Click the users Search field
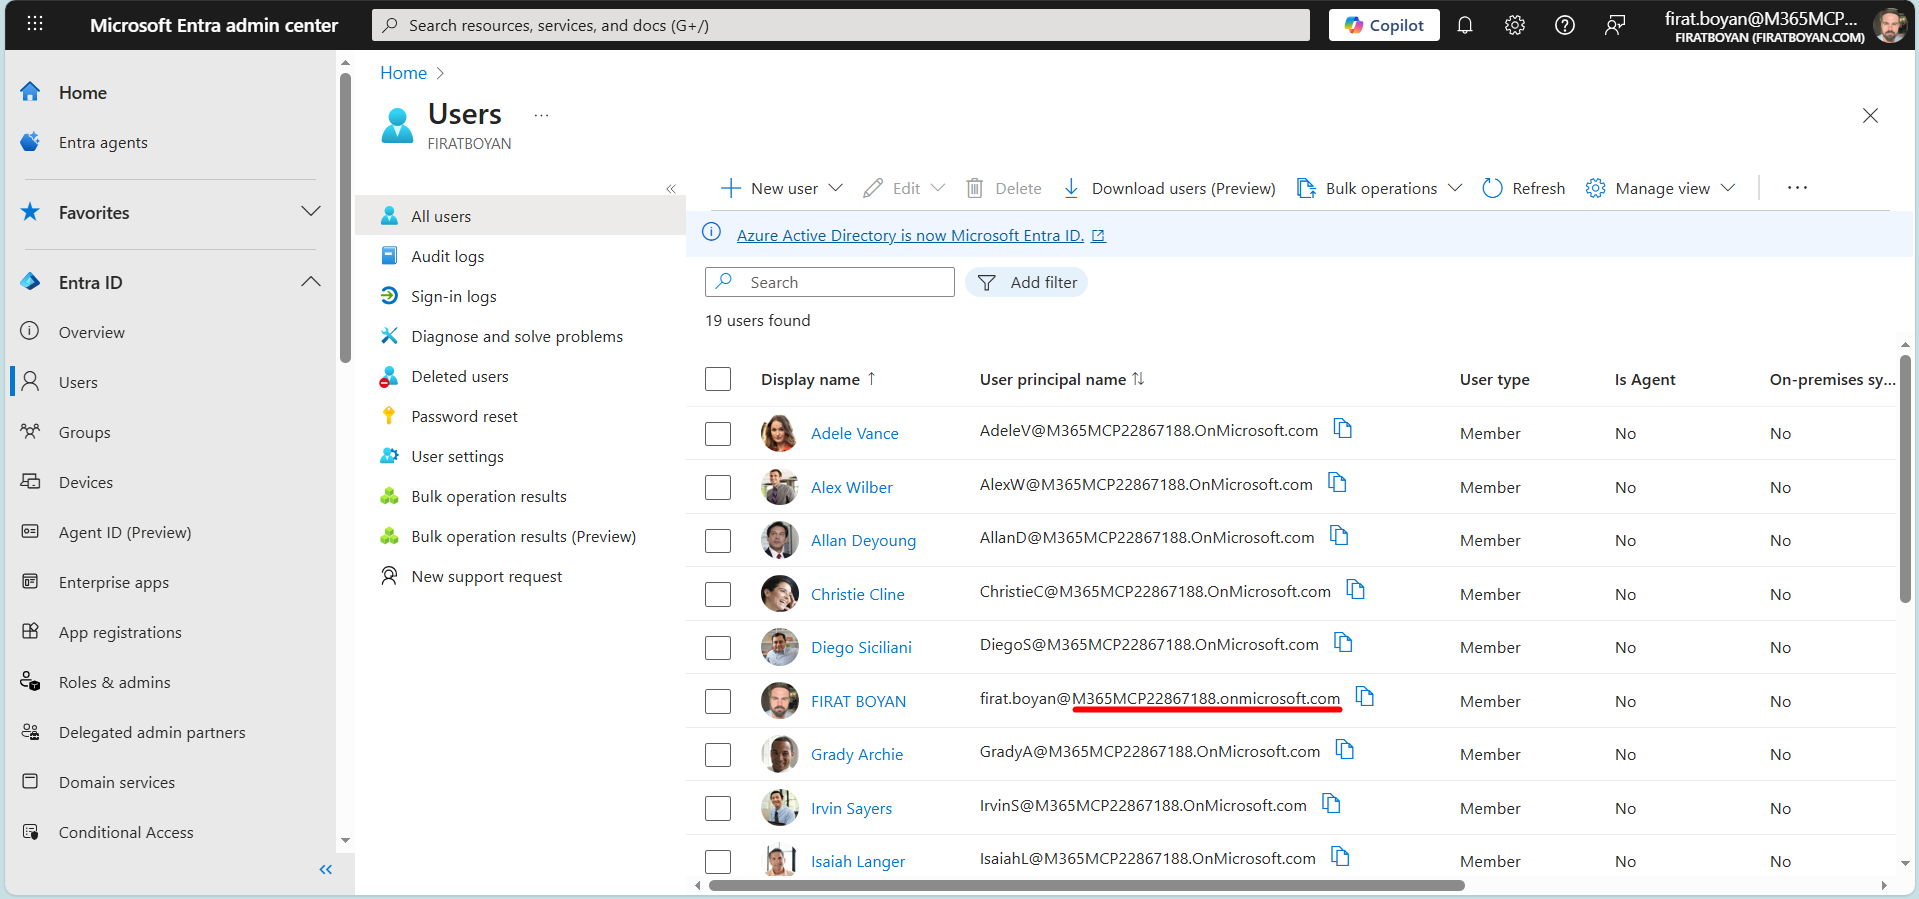 click(x=830, y=282)
